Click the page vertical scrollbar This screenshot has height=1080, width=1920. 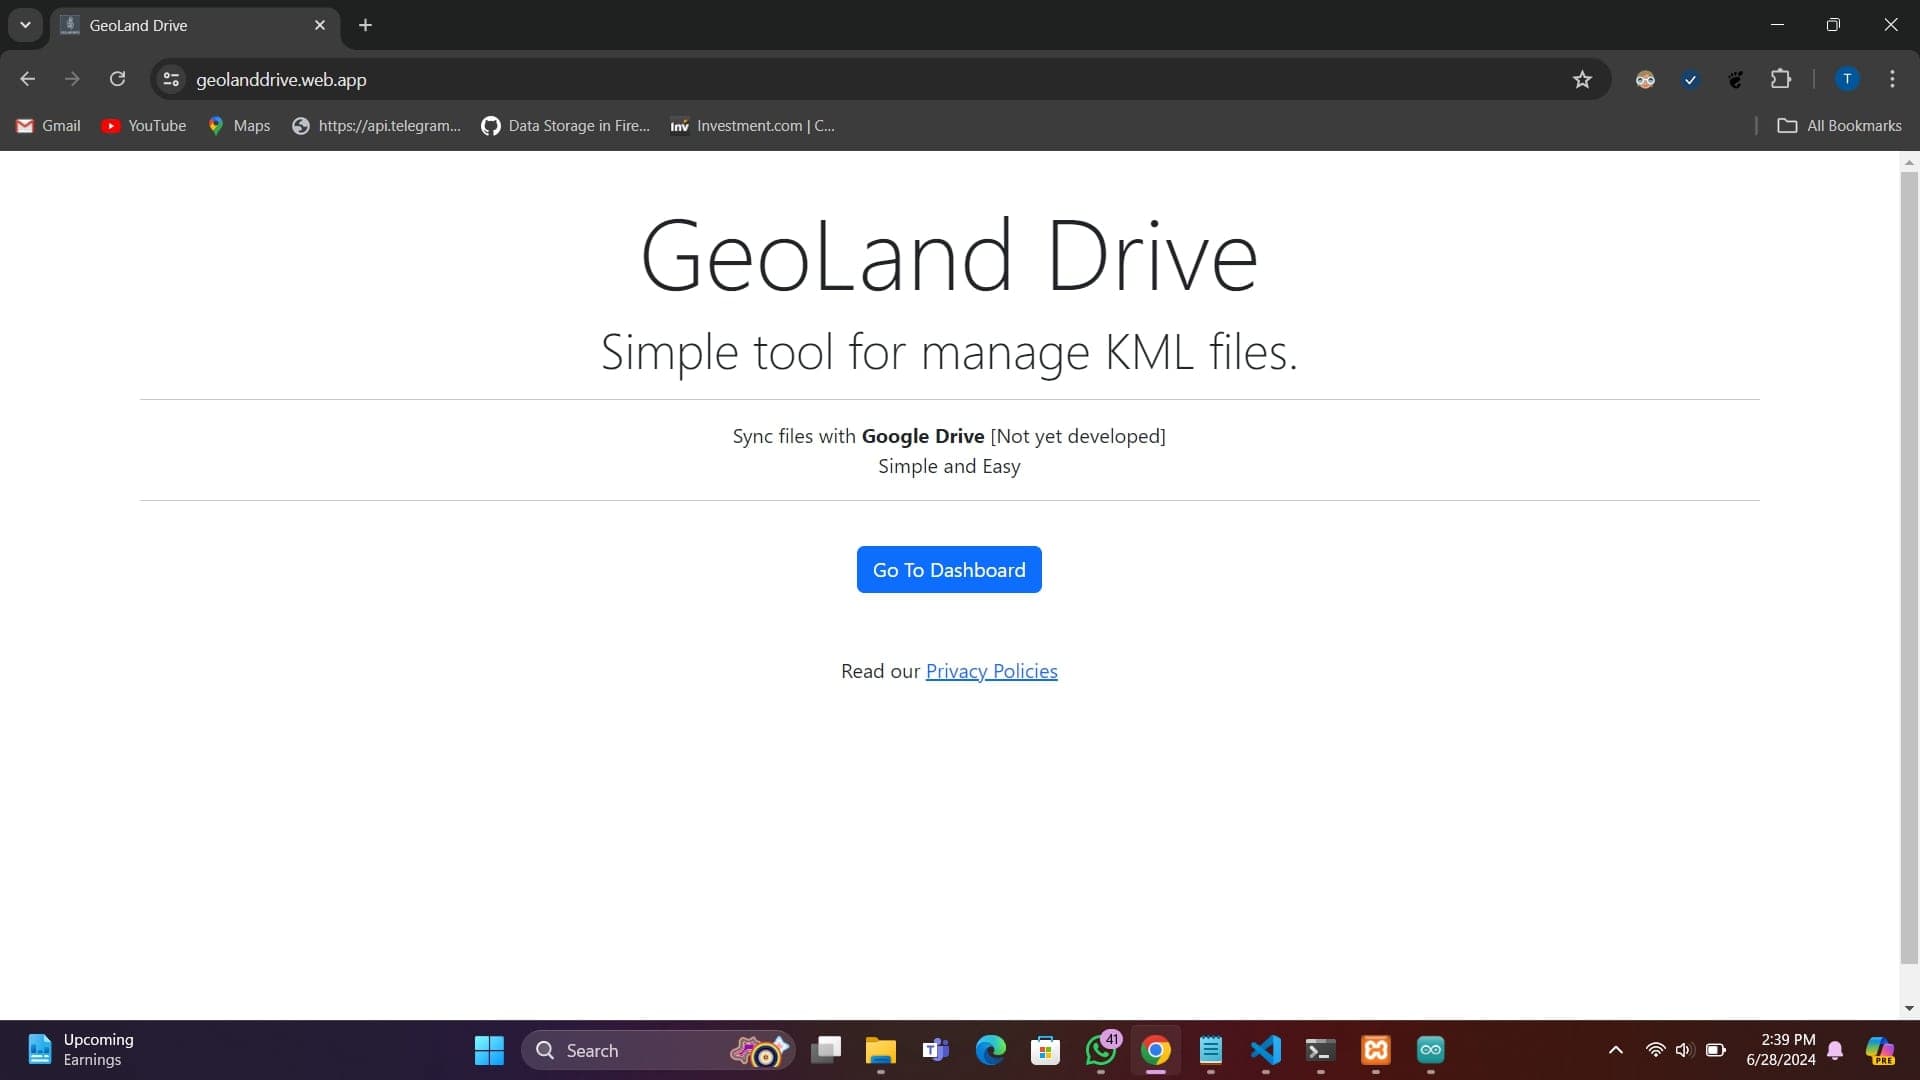pyautogui.click(x=1908, y=560)
